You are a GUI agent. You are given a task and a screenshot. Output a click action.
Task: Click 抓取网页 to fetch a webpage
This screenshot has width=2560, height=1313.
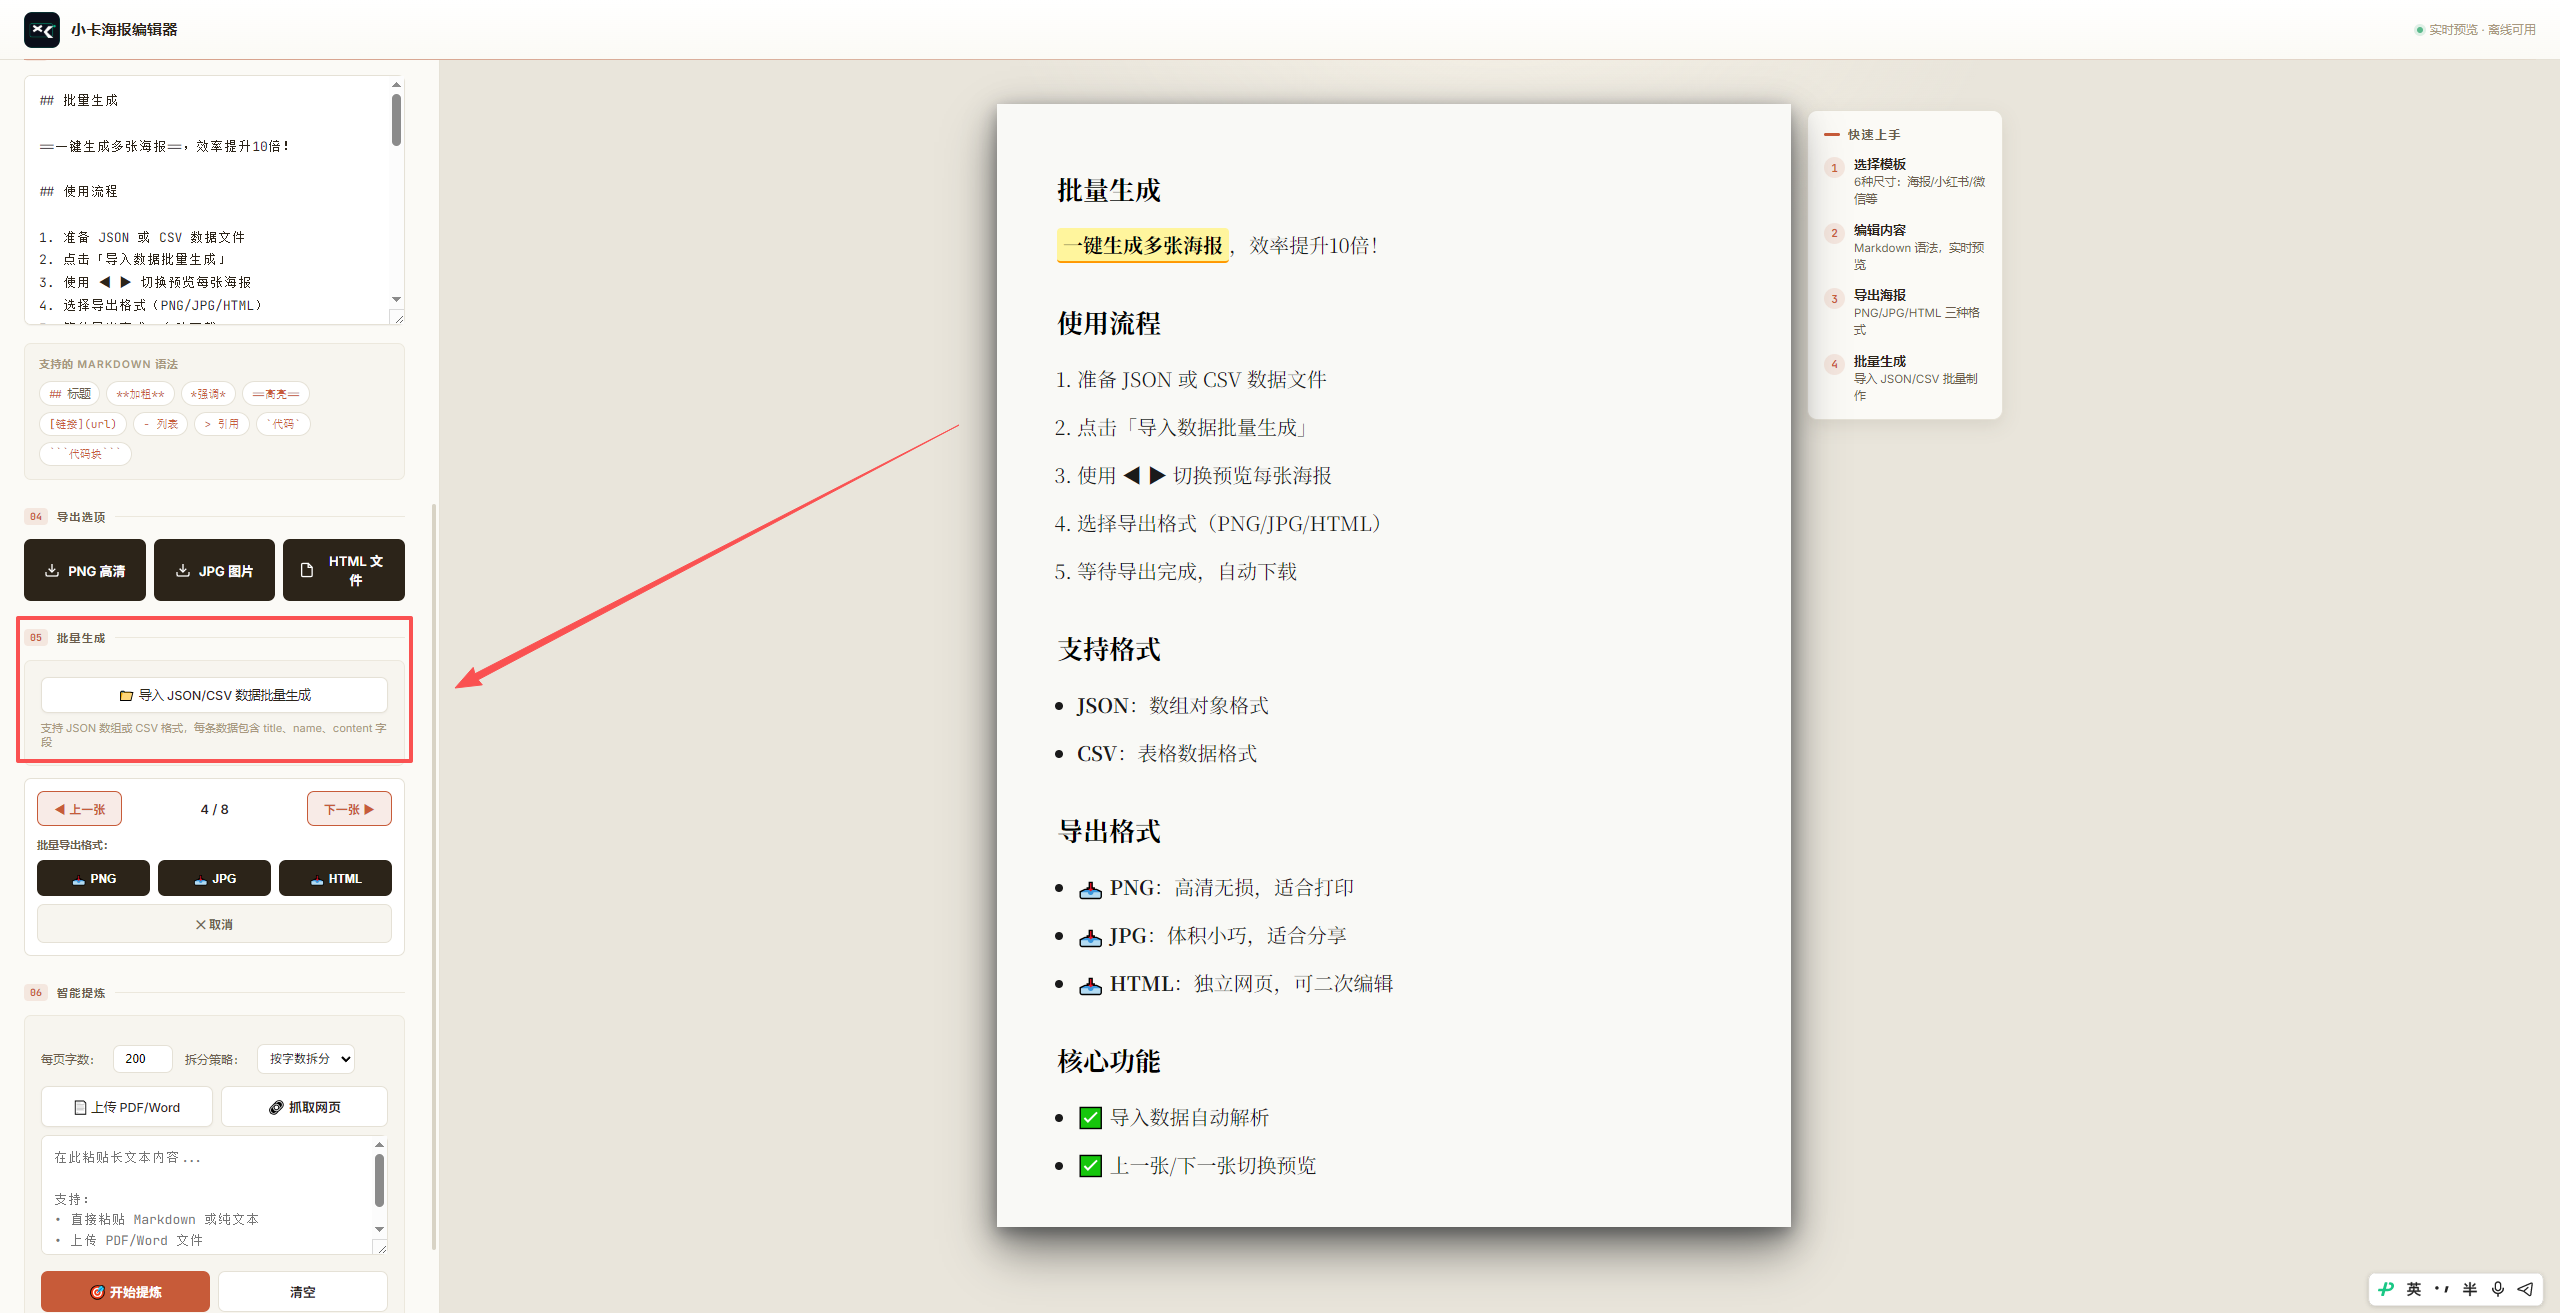point(304,1107)
